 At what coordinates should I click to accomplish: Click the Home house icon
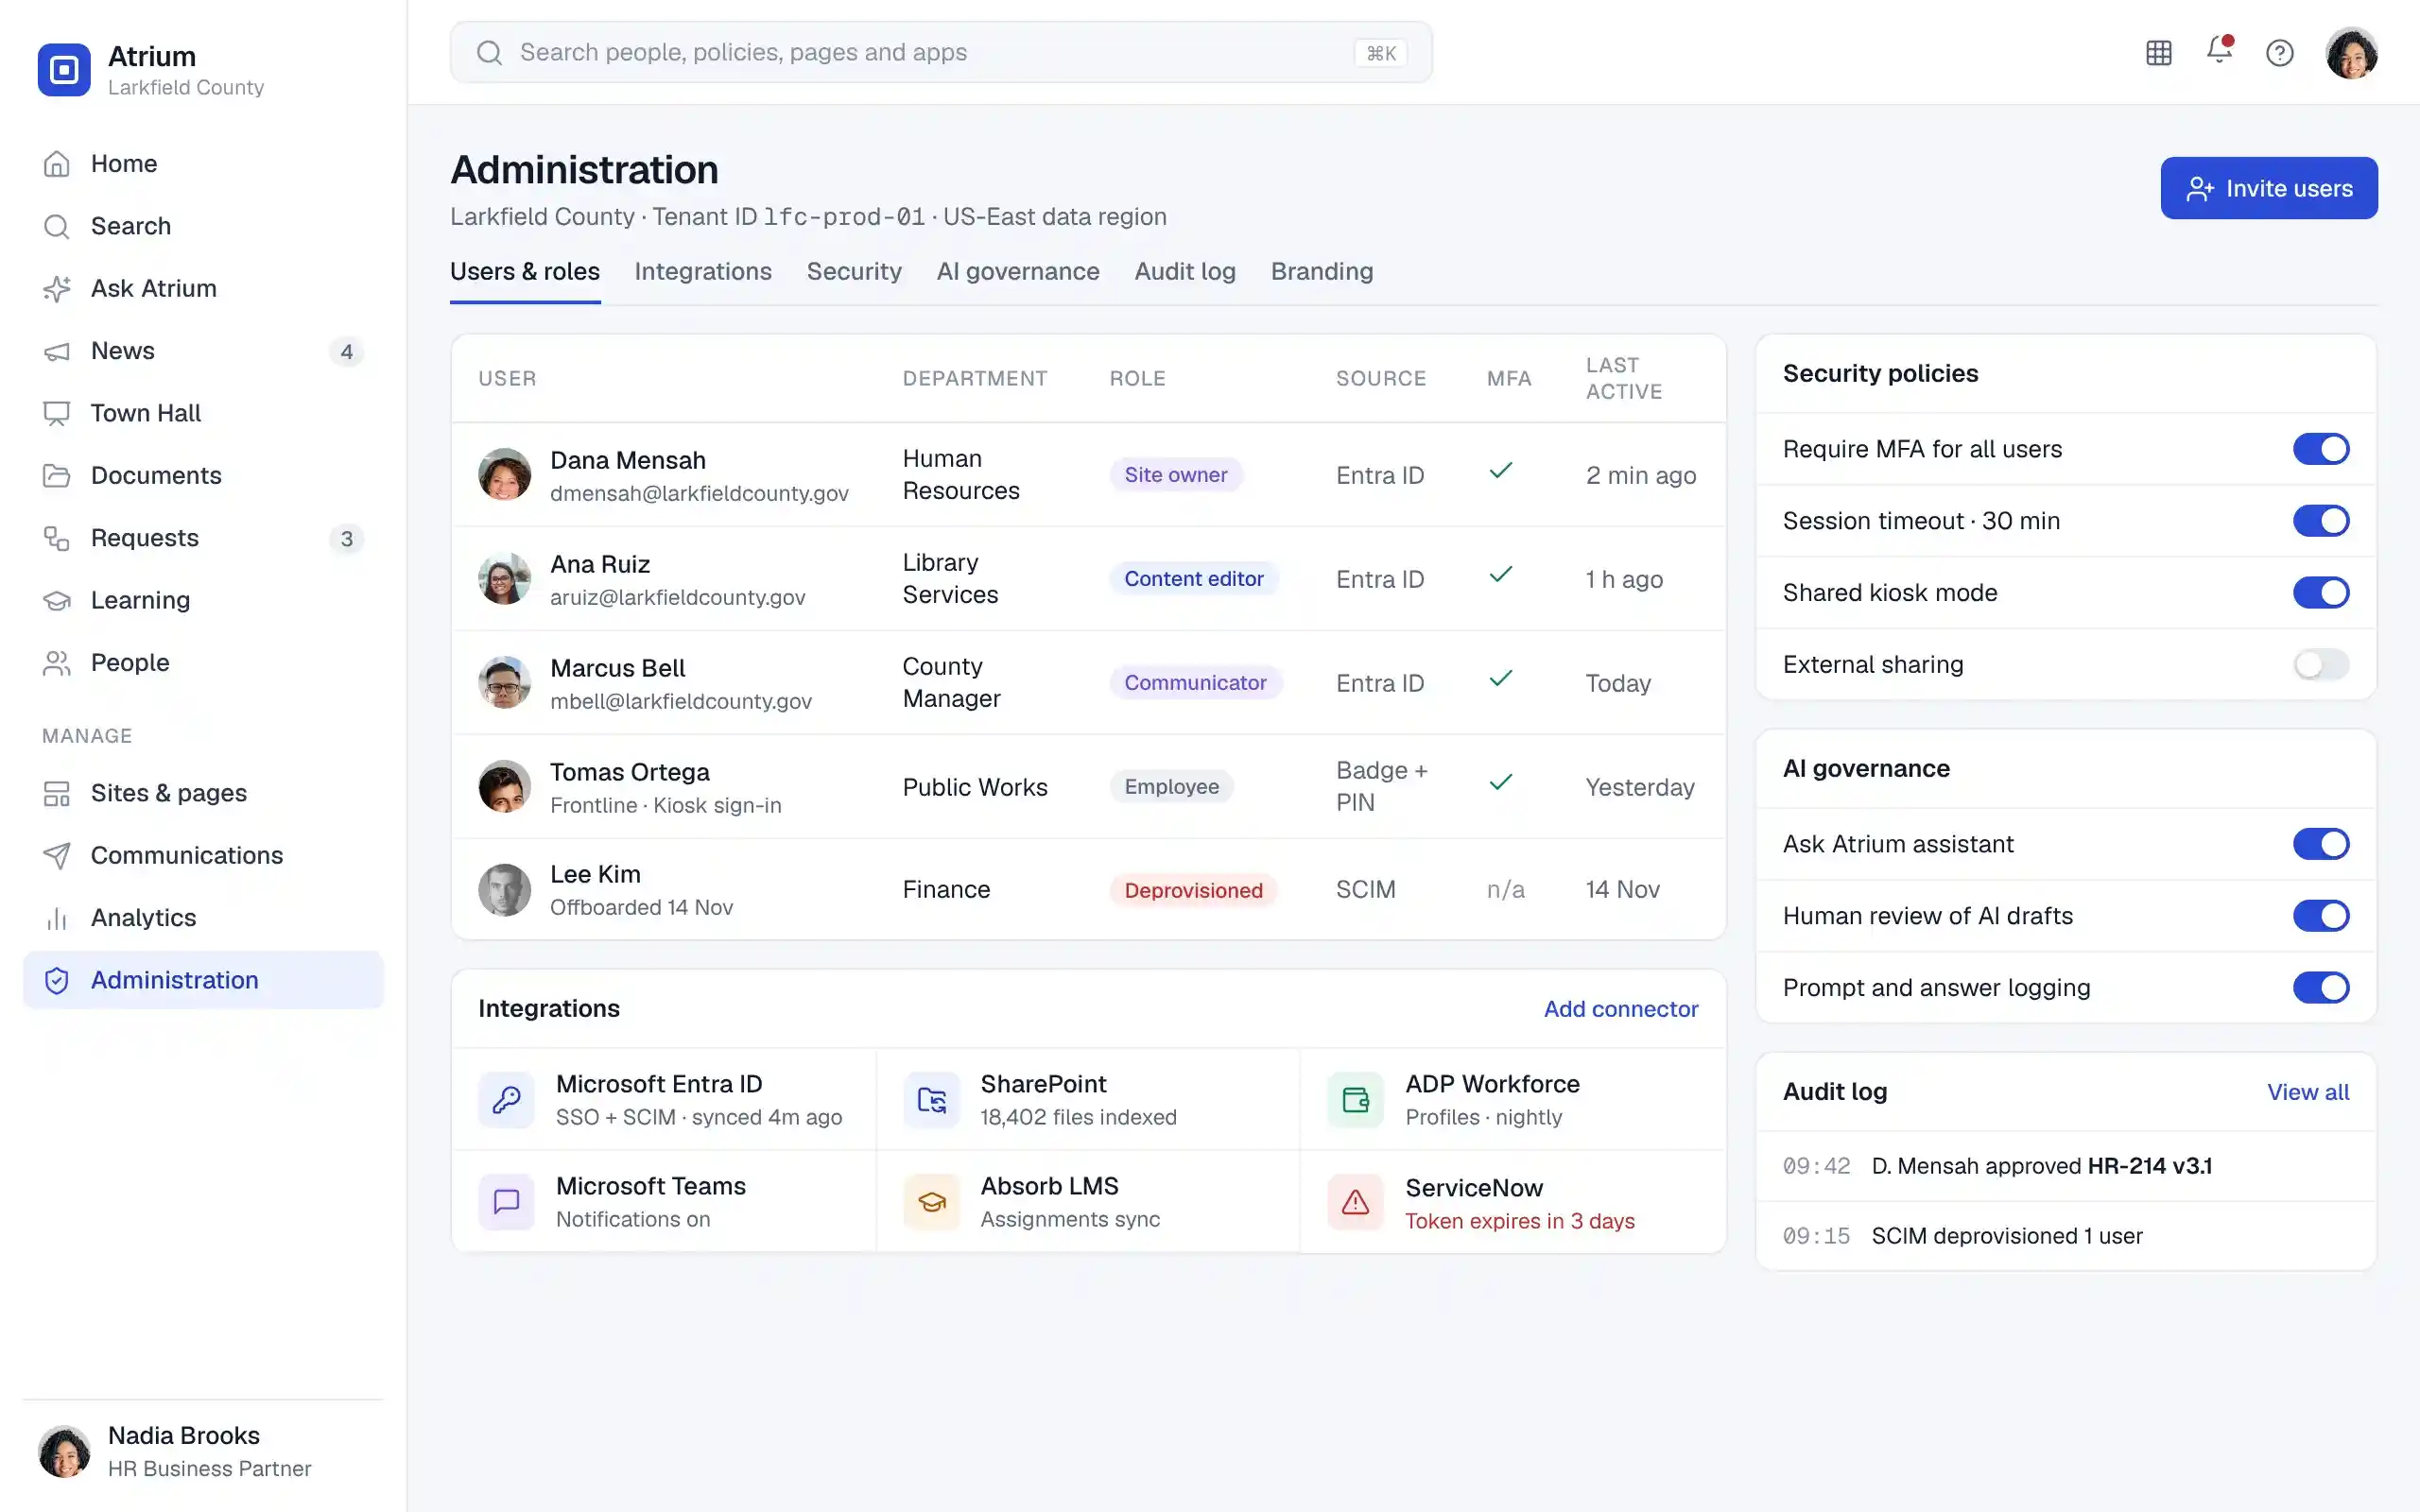(57, 164)
